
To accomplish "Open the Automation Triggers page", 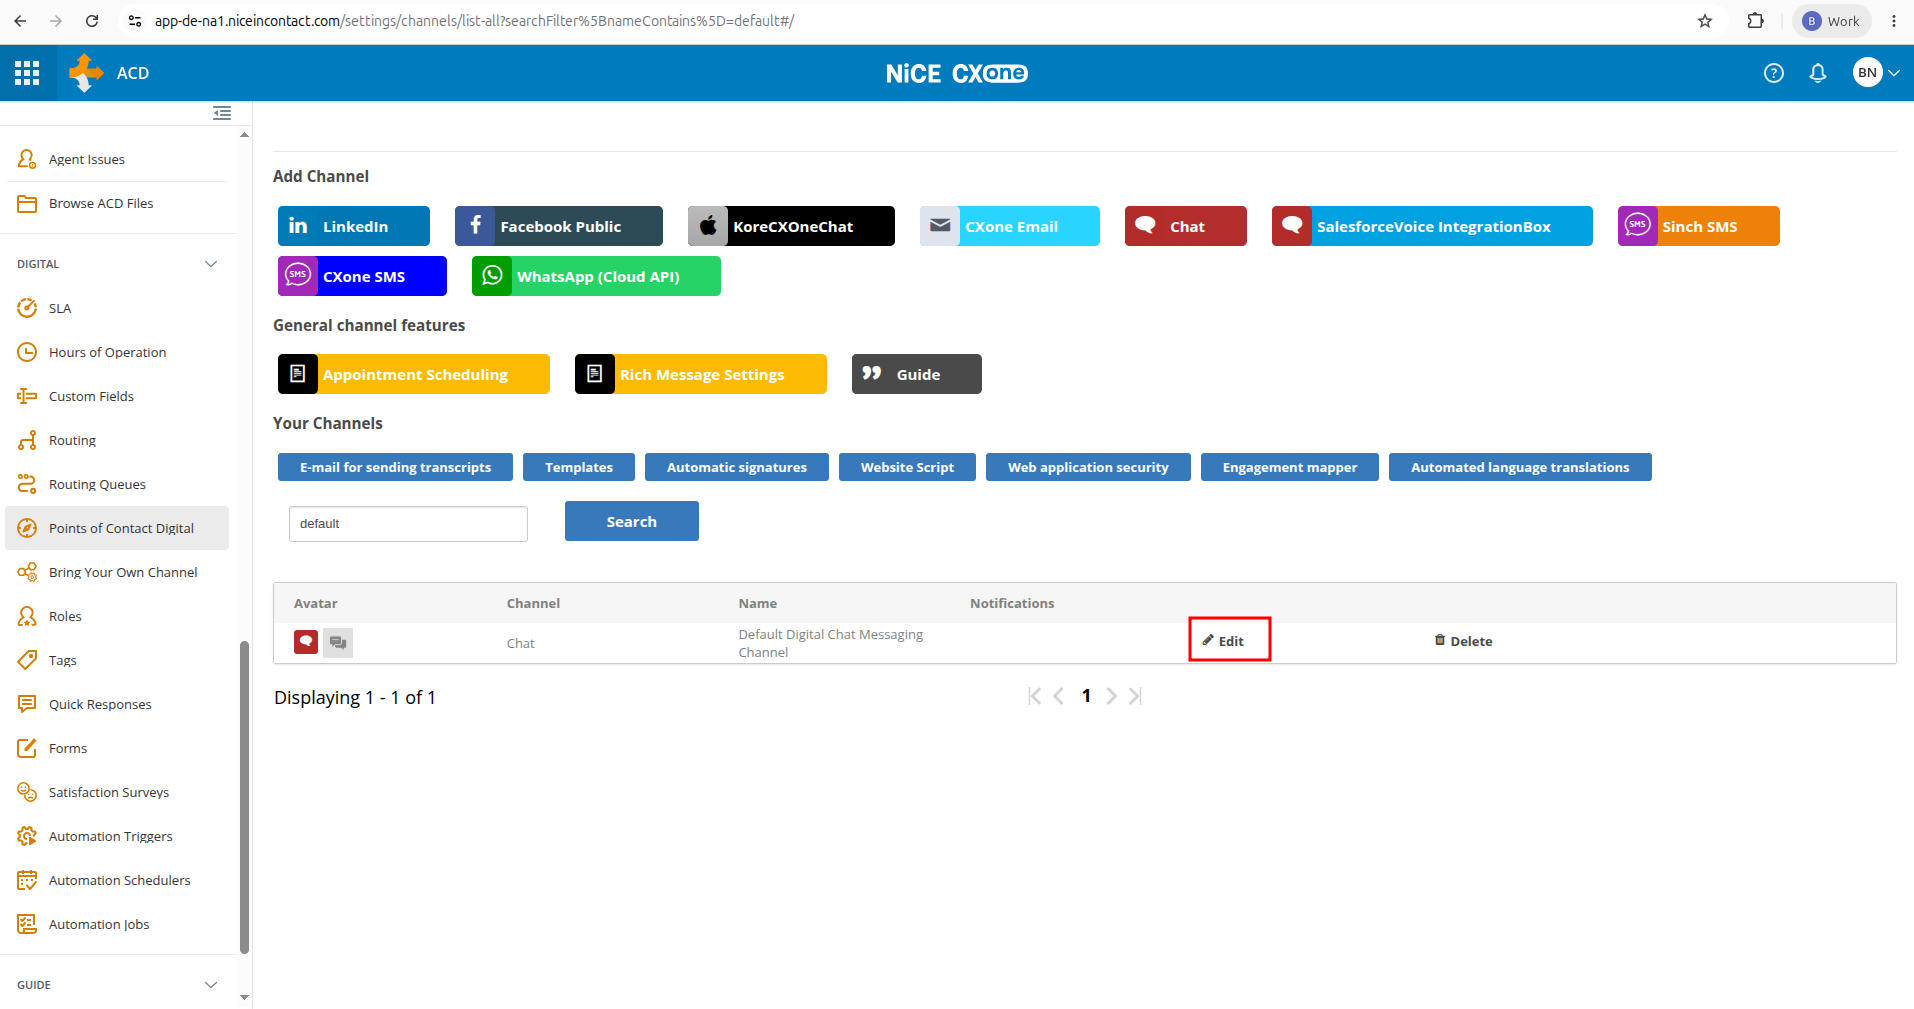I will click(110, 836).
